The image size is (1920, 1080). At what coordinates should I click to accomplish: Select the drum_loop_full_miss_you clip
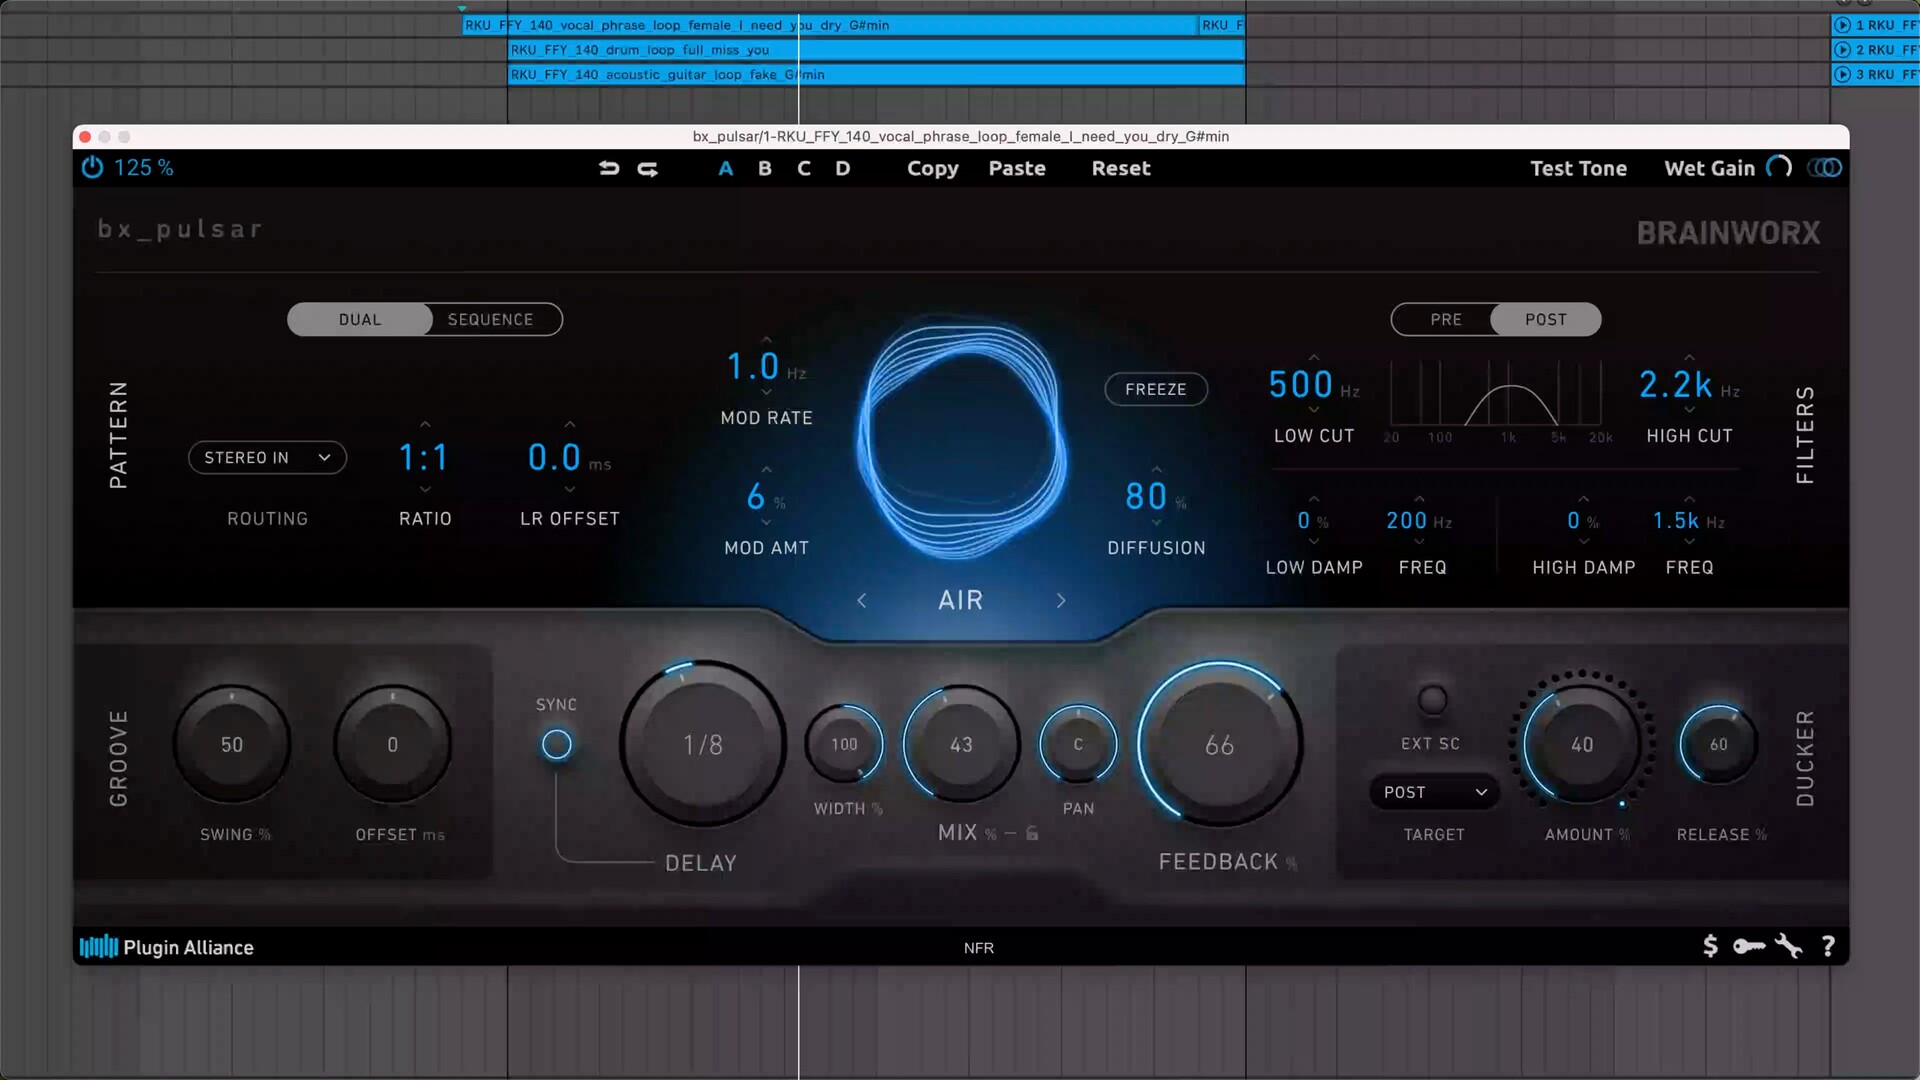click(x=876, y=49)
